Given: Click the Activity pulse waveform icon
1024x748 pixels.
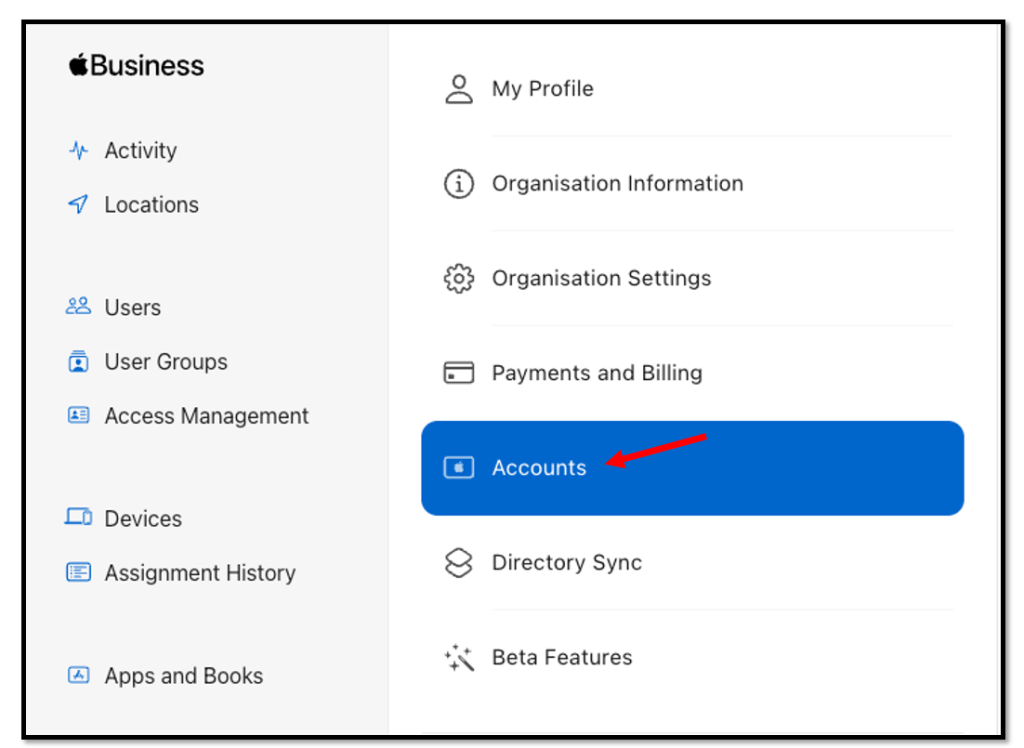Looking at the screenshot, I should pyautogui.click(x=78, y=151).
